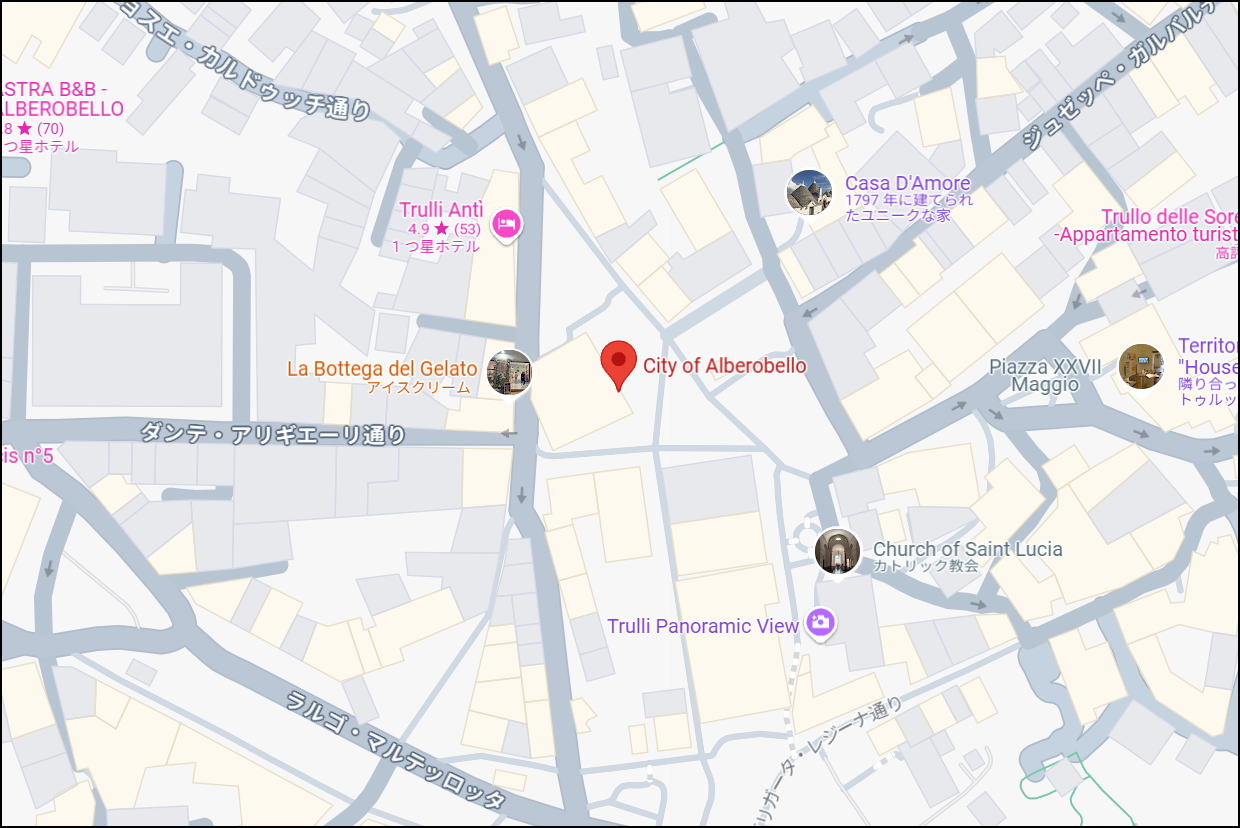
Task: Open the Territorio House photo thumbnail
Action: (x=1141, y=366)
